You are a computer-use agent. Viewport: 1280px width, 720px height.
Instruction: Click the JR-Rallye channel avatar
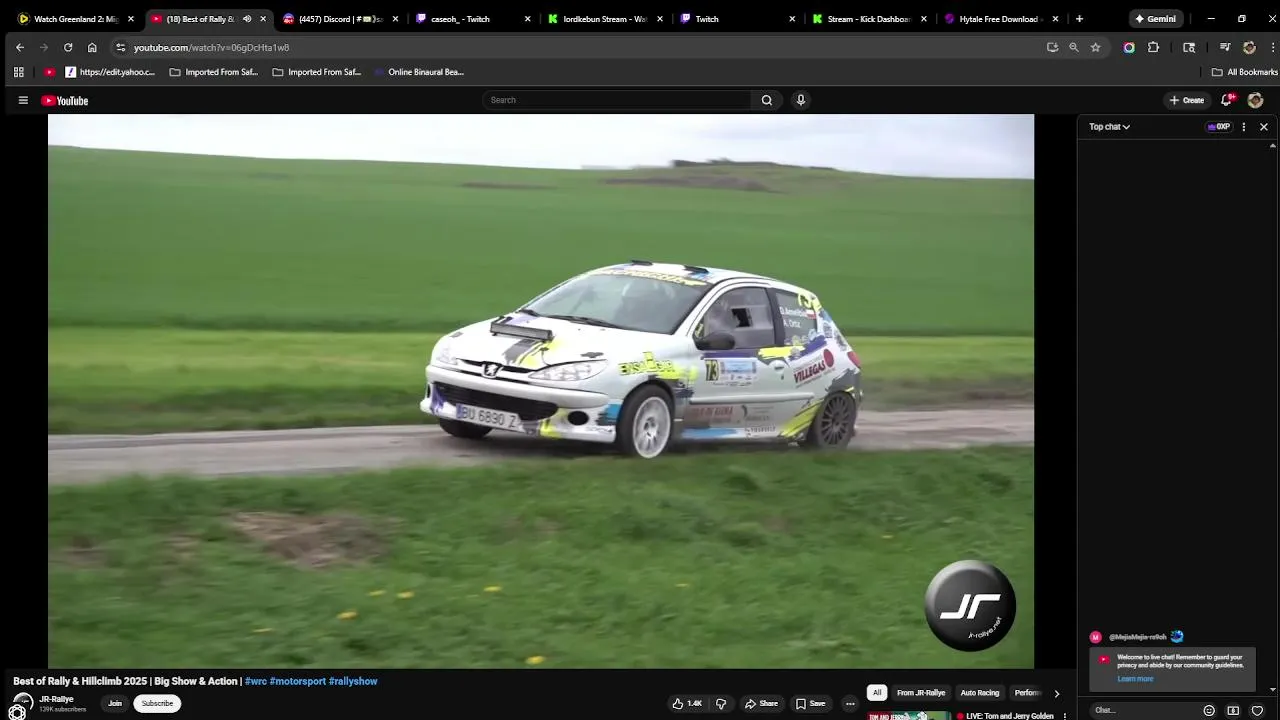[x=23, y=703]
